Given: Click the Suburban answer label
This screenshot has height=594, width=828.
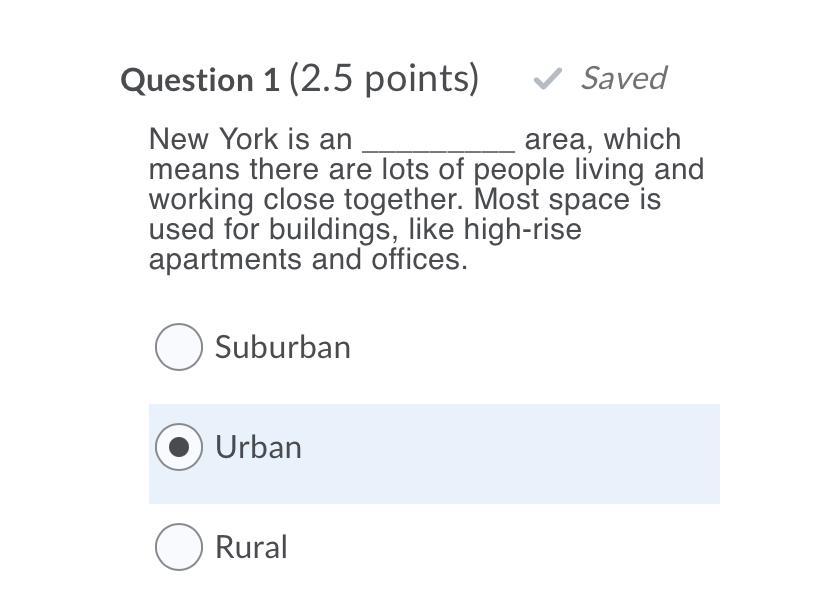Looking at the screenshot, I should (x=282, y=348).
